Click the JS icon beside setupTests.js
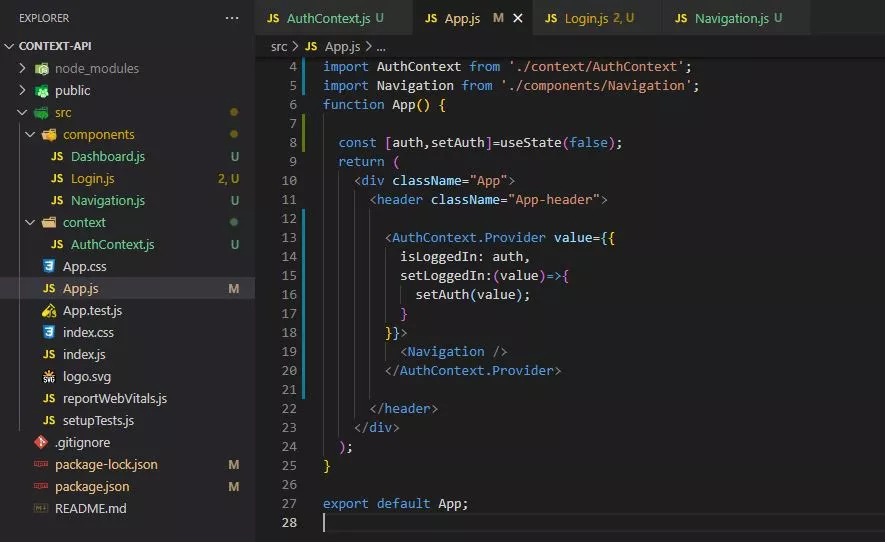 (x=49, y=420)
